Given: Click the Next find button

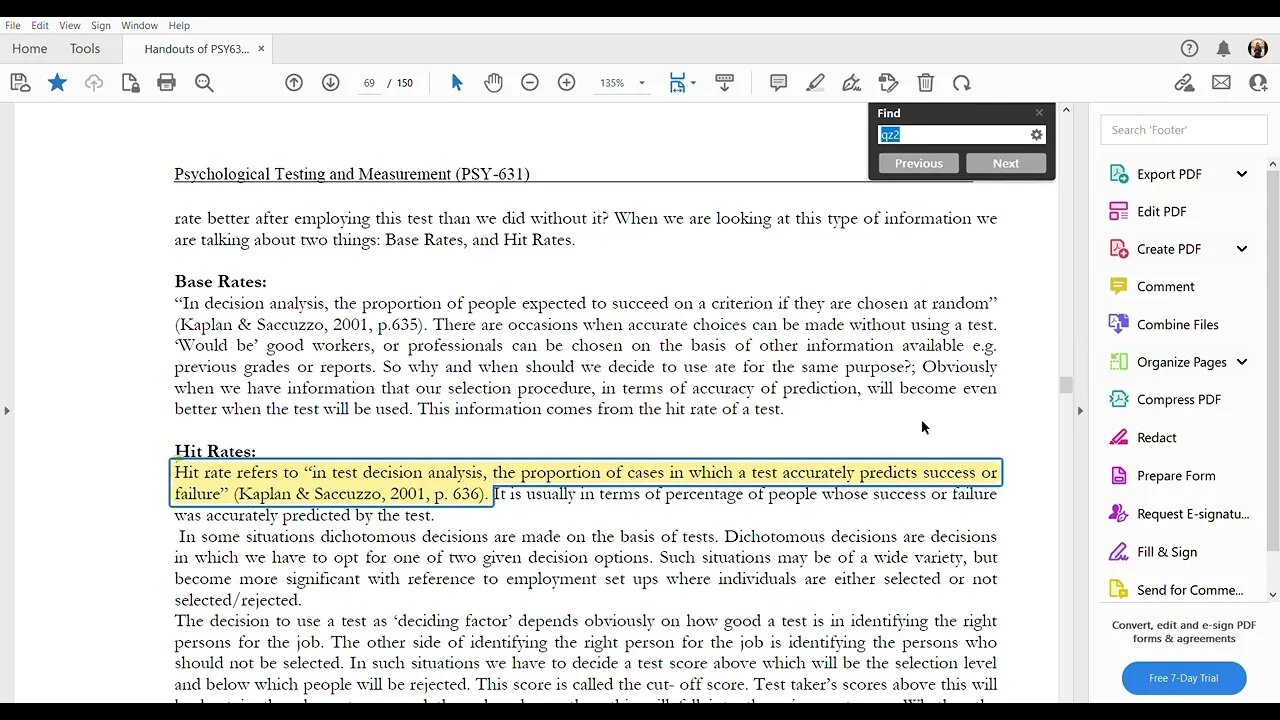Looking at the screenshot, I should (x=1006, y=163).
